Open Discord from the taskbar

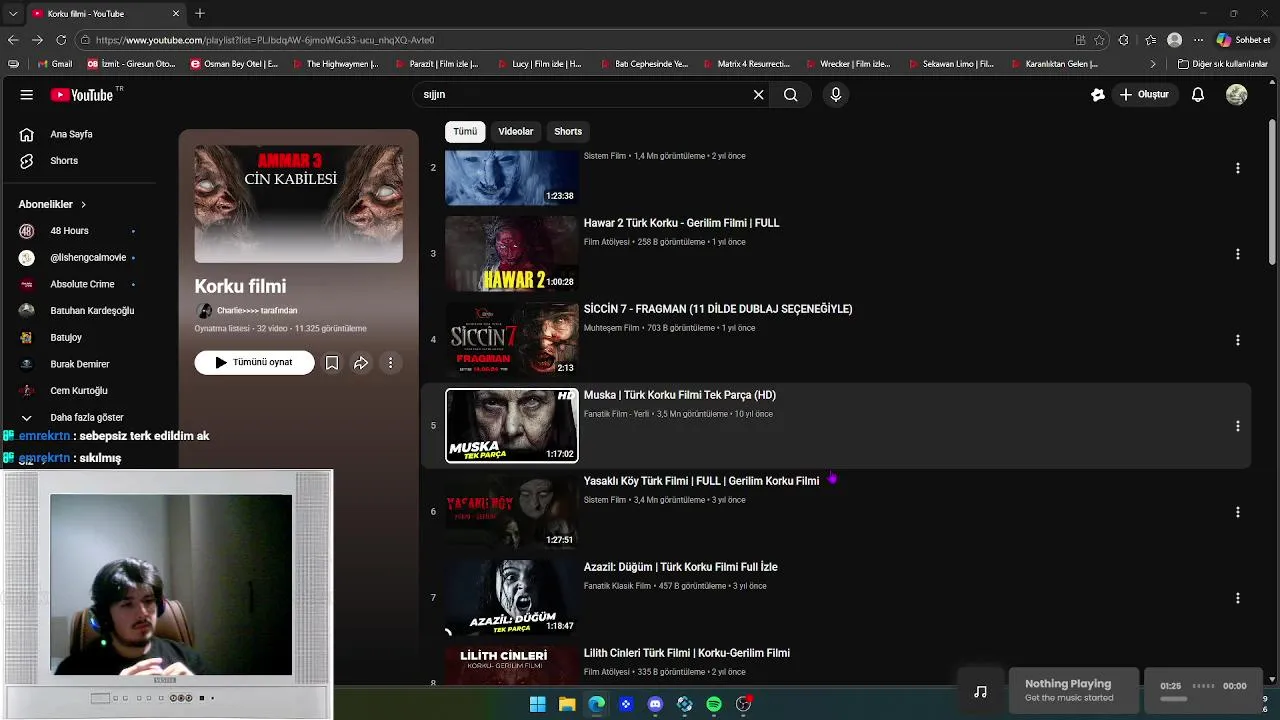[x=655, y=704]
